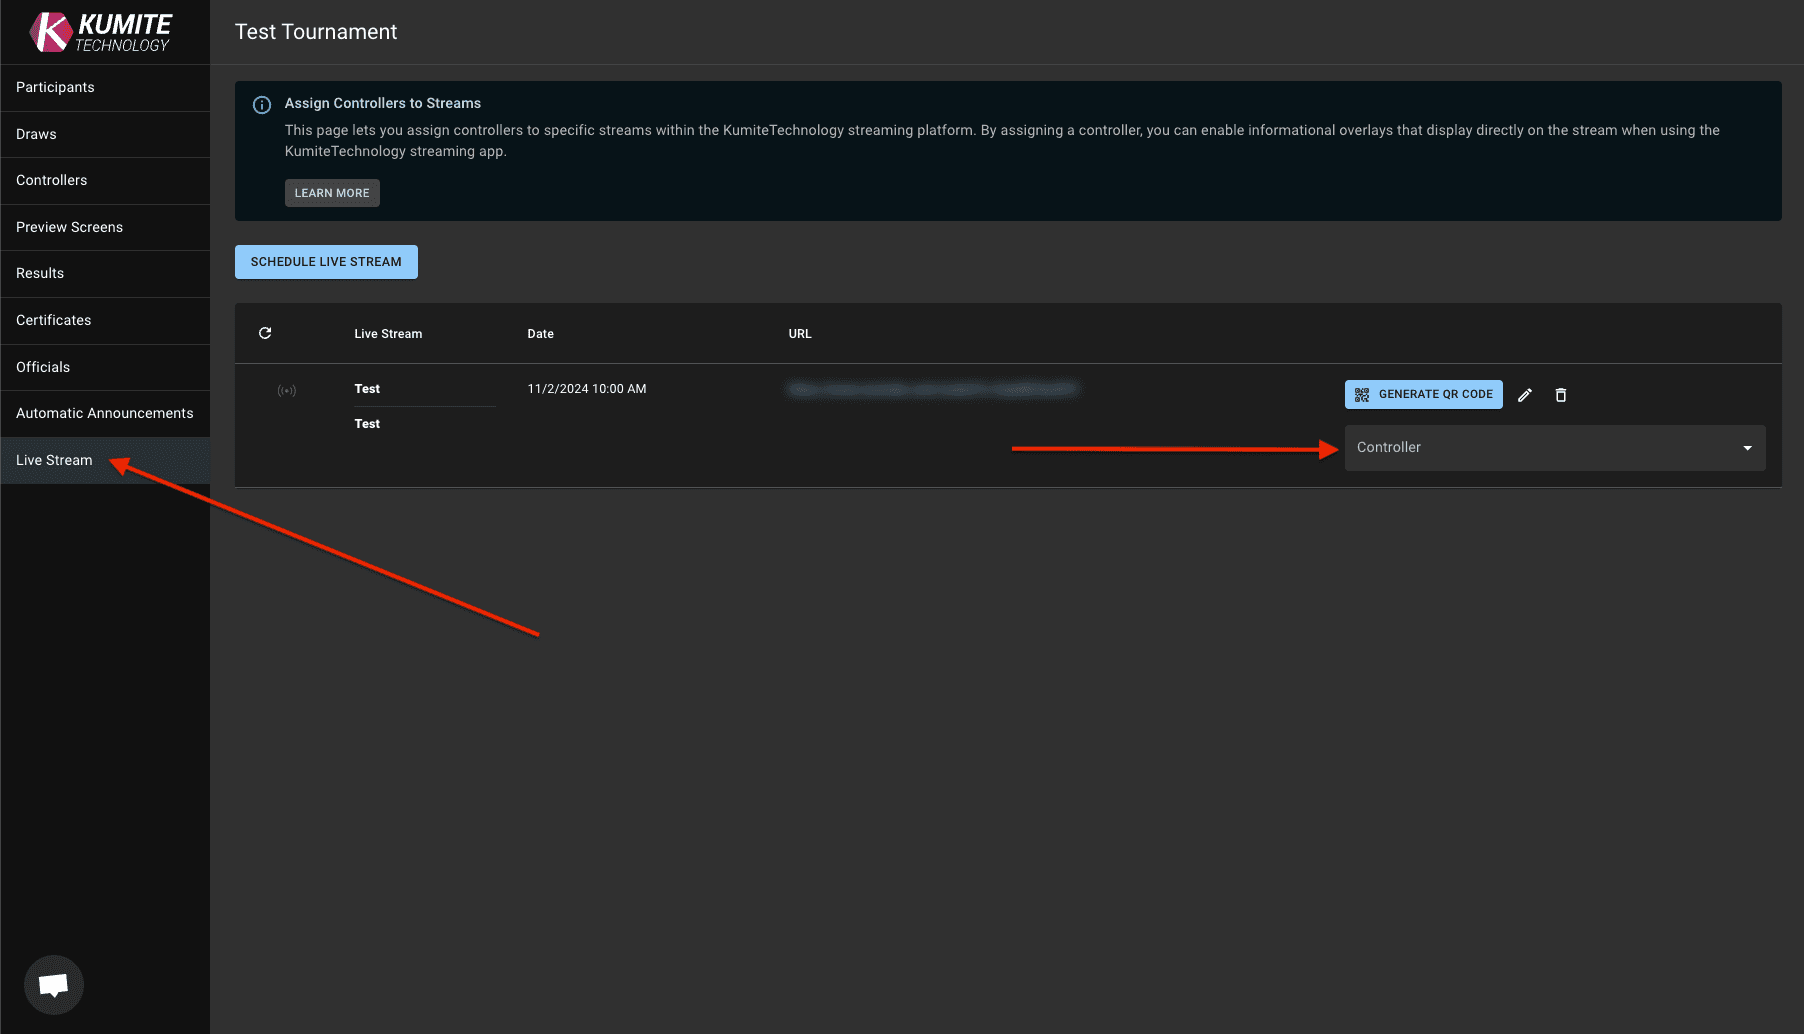Select the Test live stream name
Image resolution: width=1804 pixels, height=1034 pixels.
pos(367,388)
